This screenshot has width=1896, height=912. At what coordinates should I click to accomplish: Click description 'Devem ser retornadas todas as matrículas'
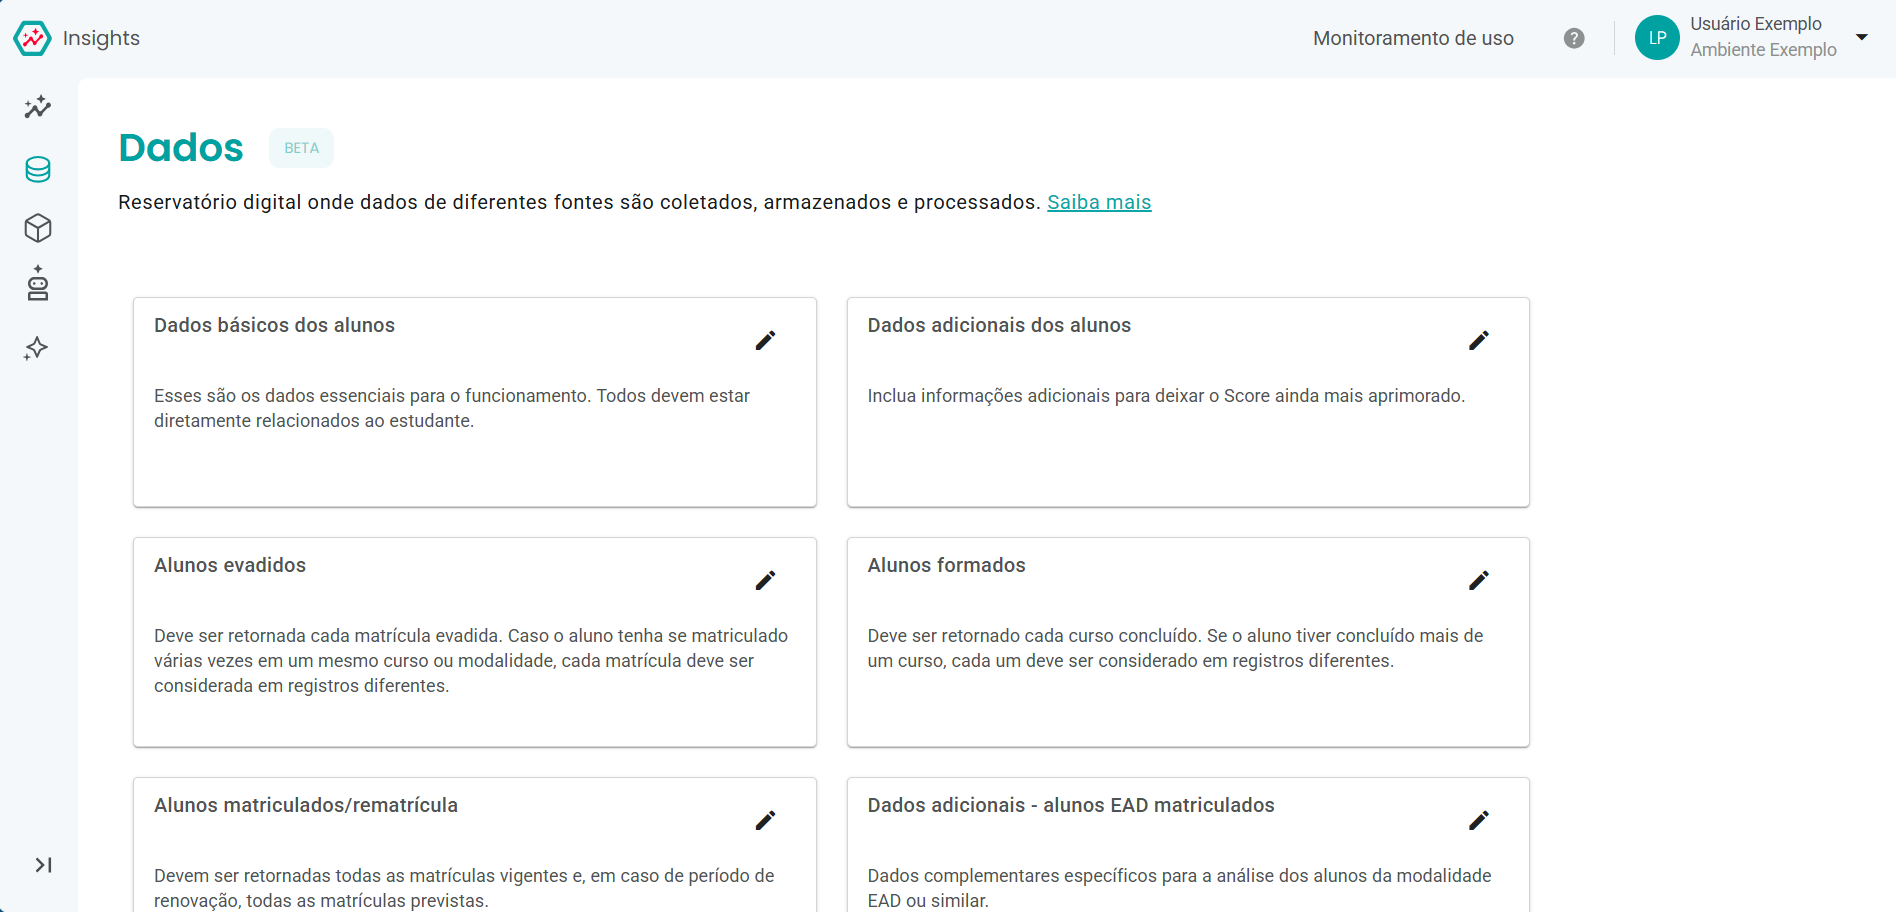click(x=464, y=888)
